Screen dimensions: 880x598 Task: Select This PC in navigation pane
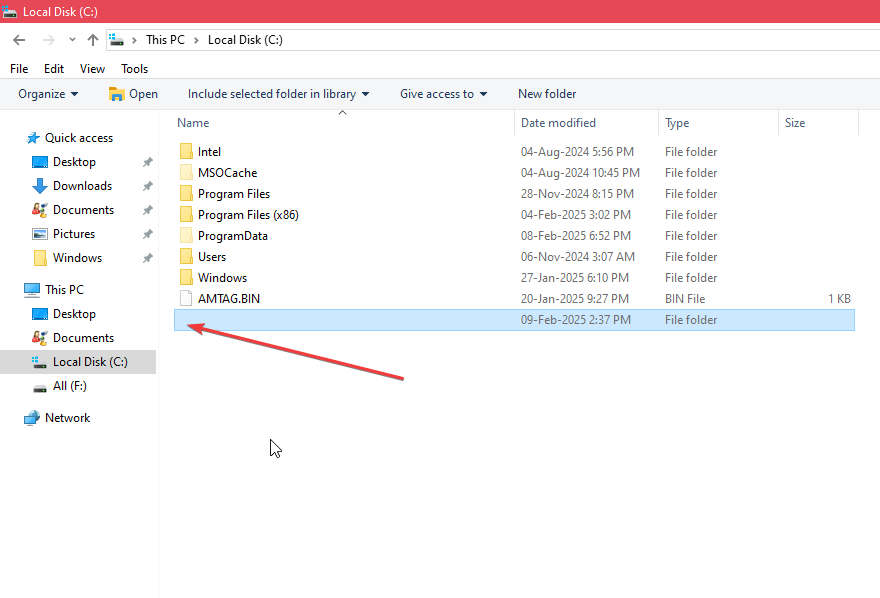pos(64,290)
